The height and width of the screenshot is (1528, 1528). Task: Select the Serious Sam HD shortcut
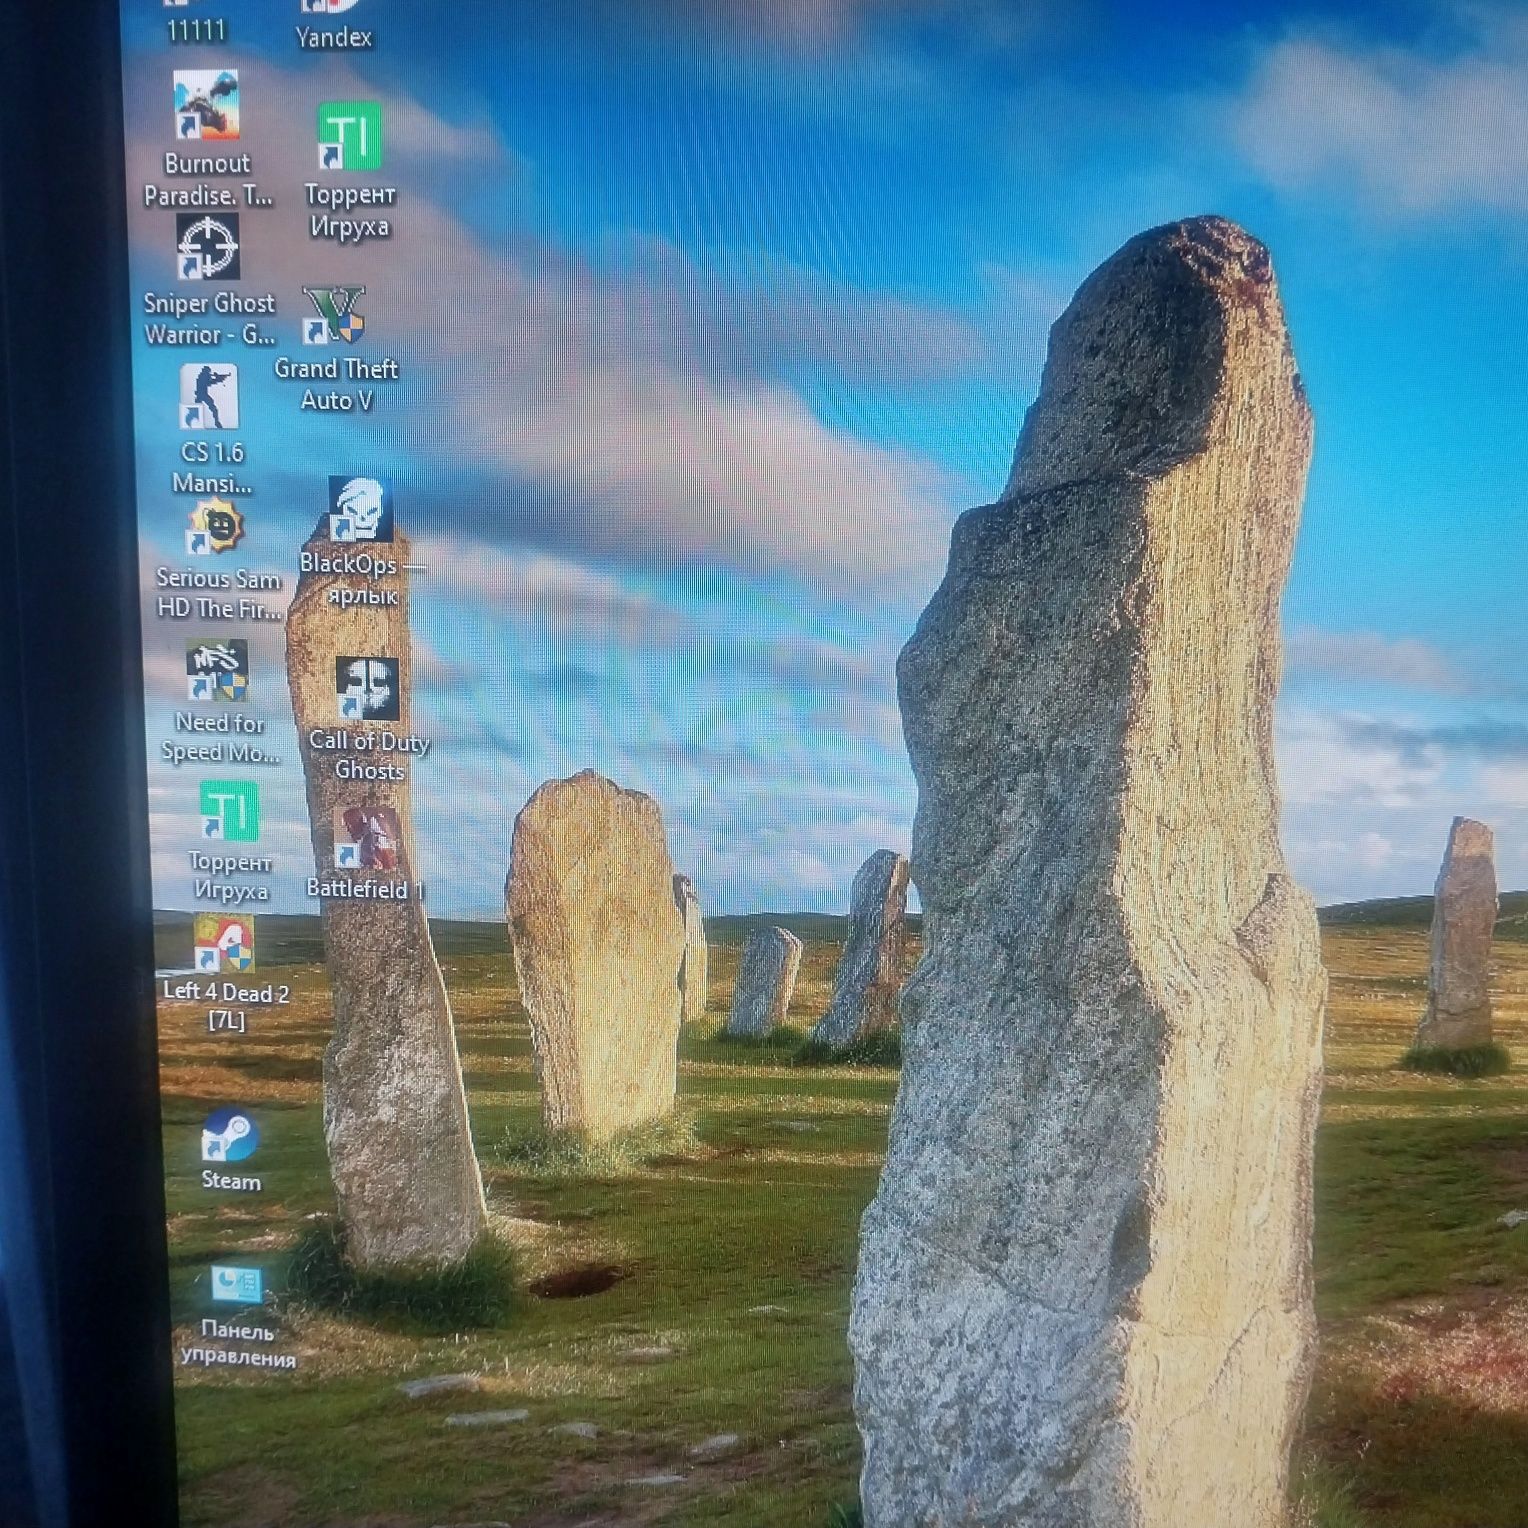pyautogui.click(x=214, y=527)
